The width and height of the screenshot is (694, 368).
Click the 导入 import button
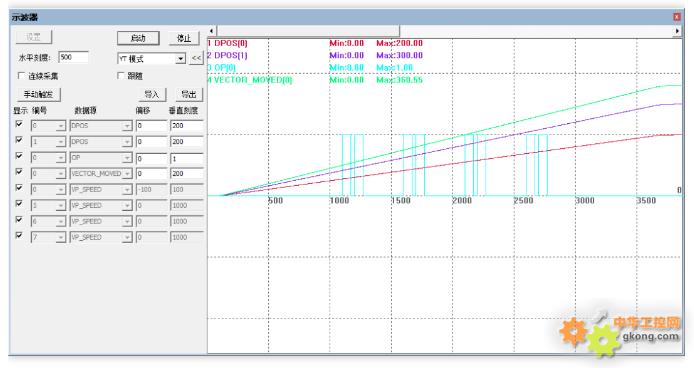(152, 94)
